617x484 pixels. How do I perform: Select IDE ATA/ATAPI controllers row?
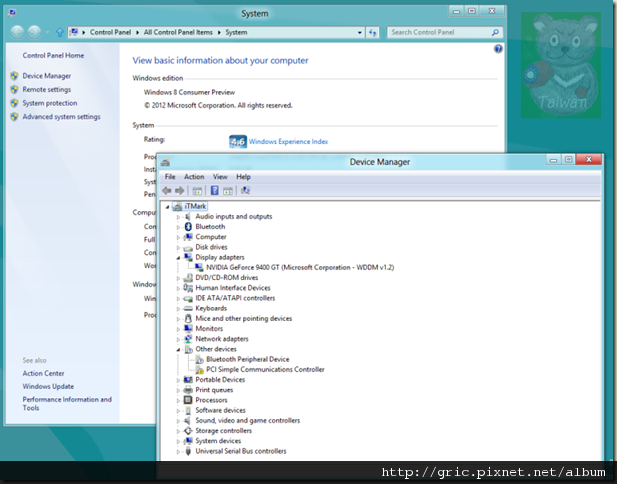click(x=235, y=298)
